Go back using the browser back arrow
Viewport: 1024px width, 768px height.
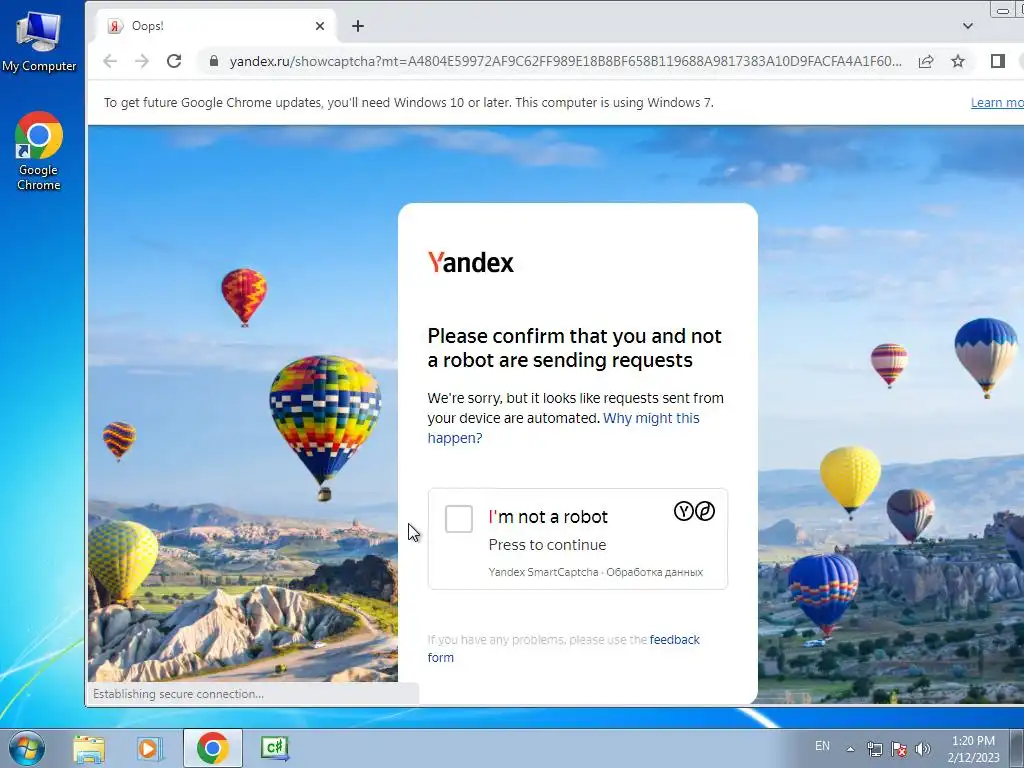coord(110,61)
